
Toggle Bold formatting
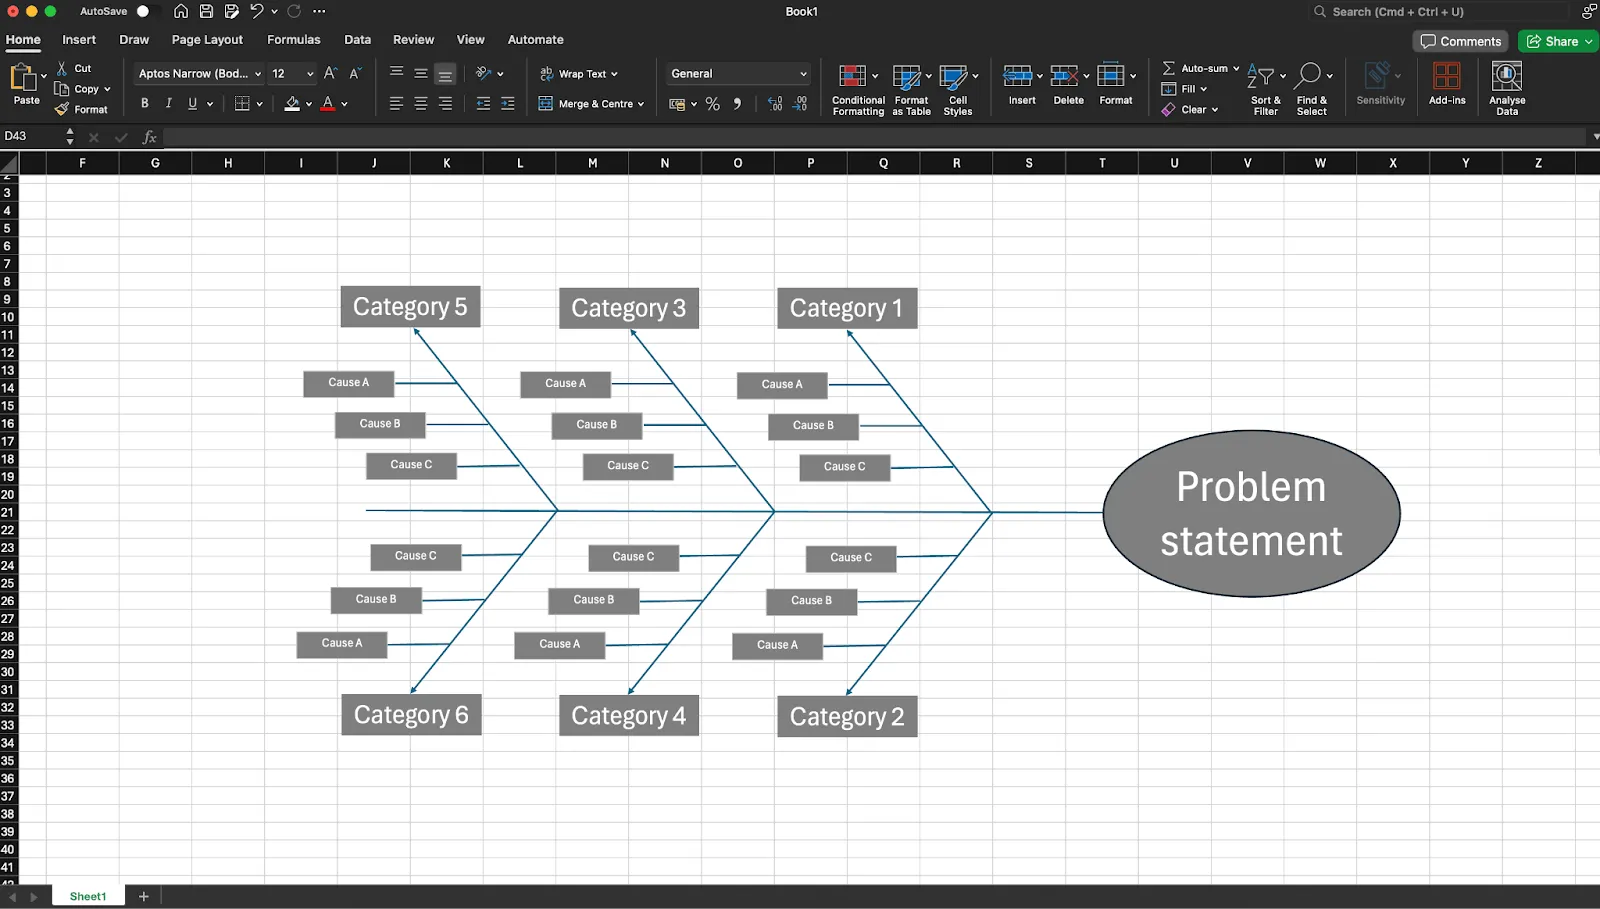[x=145, y=103]
